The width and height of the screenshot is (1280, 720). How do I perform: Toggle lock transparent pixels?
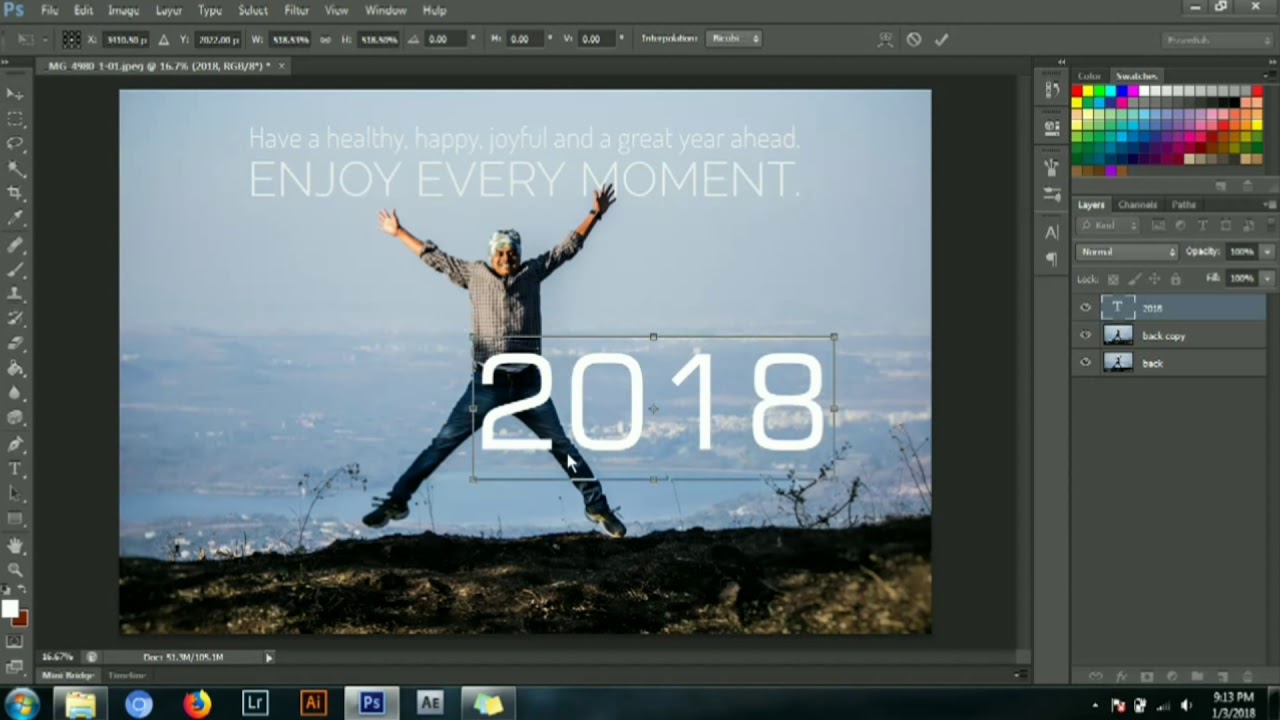tap(1111, 279)
